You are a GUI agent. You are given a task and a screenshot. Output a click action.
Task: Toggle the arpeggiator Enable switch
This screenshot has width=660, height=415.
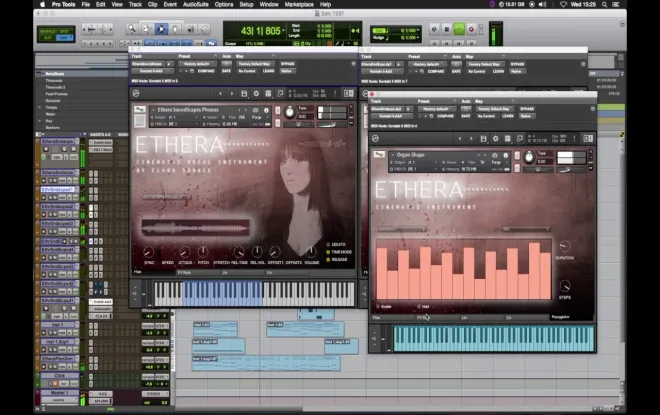tap(378, 306)
